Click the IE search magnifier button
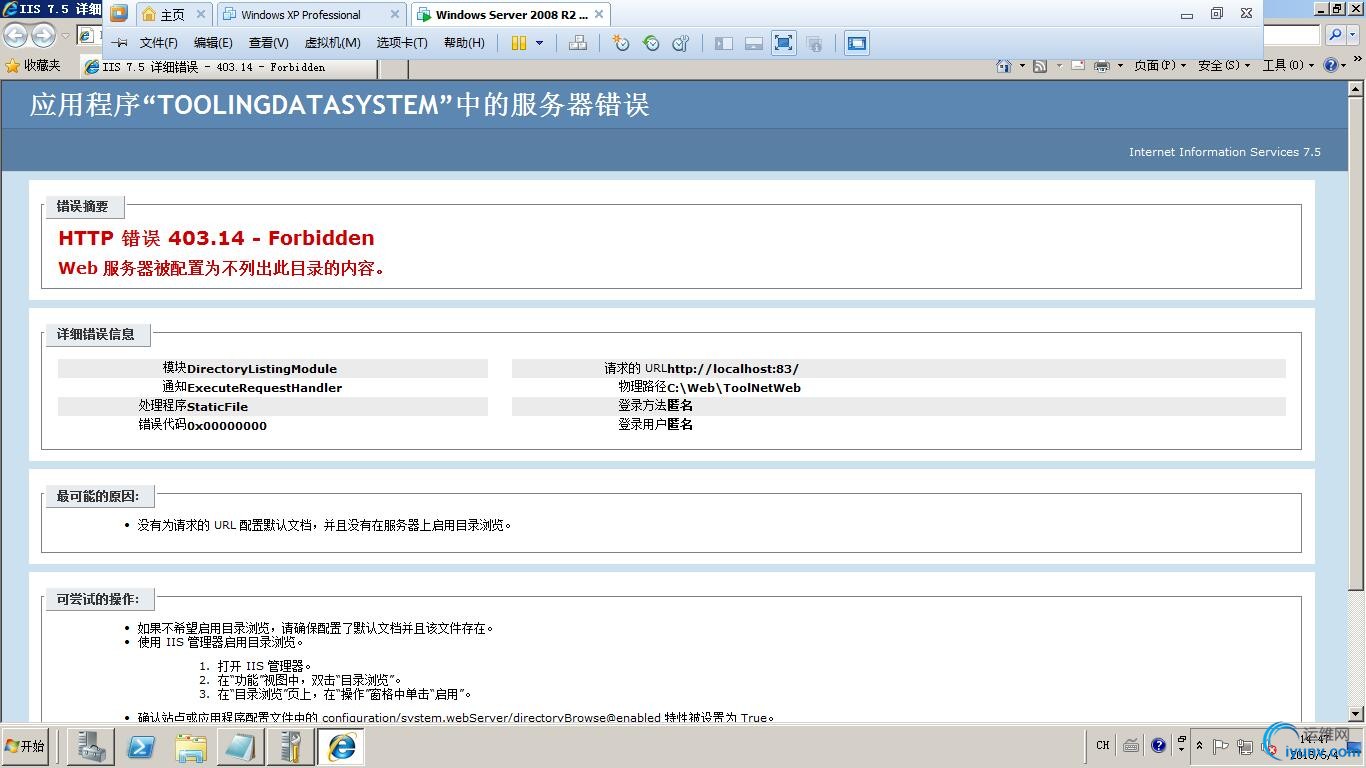Image resolution: width=1366 pixels, height=768 pixels. tap(1335, 35)
